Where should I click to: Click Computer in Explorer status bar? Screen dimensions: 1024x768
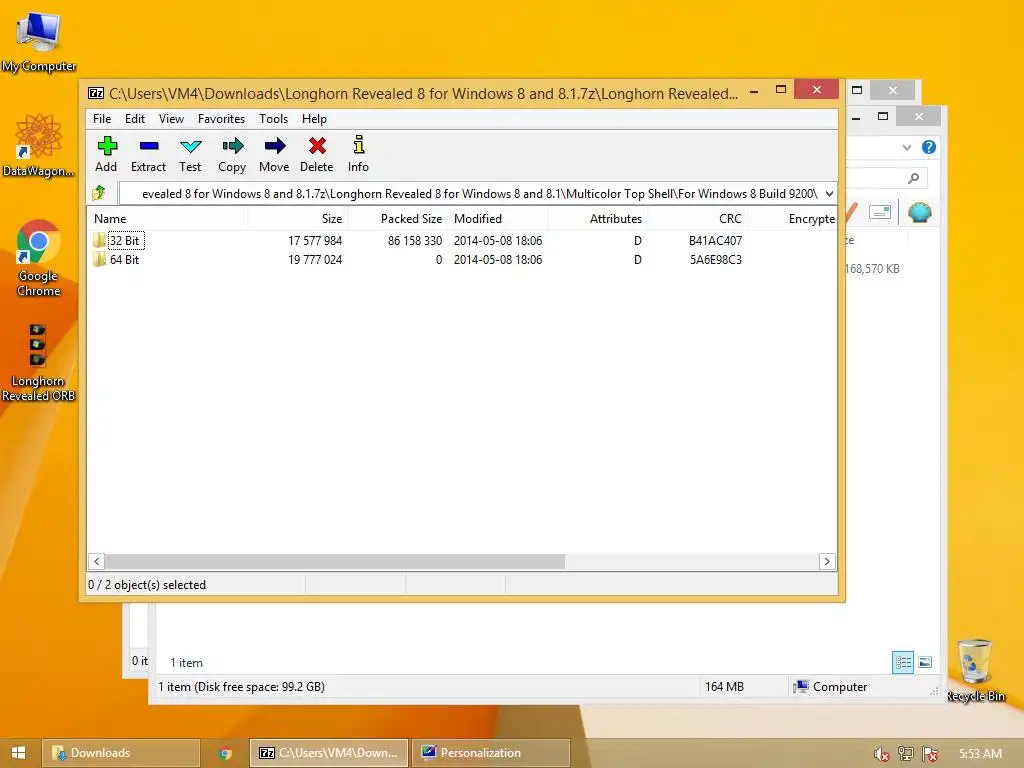click(830, 686)
